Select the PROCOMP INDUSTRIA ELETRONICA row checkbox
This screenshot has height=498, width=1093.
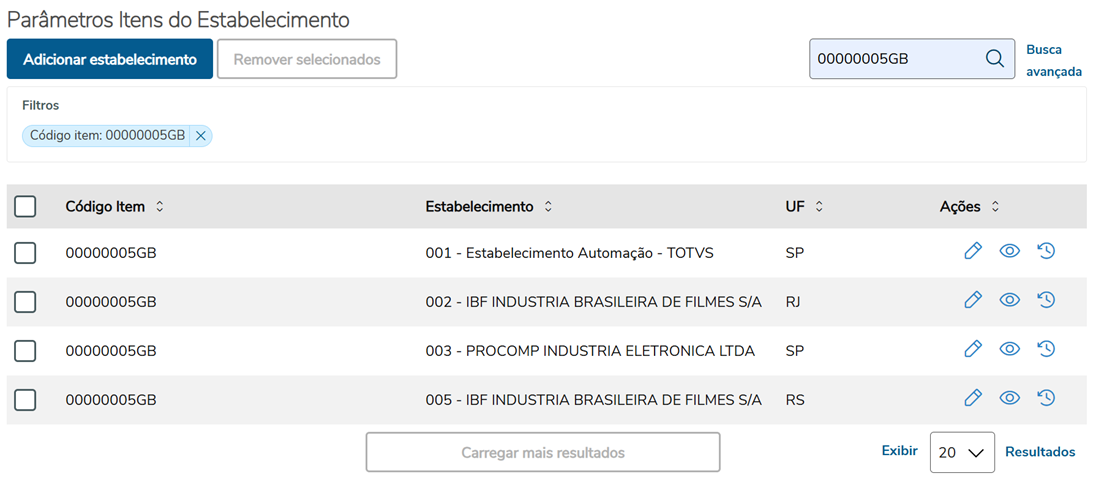(x=25, y=350)
